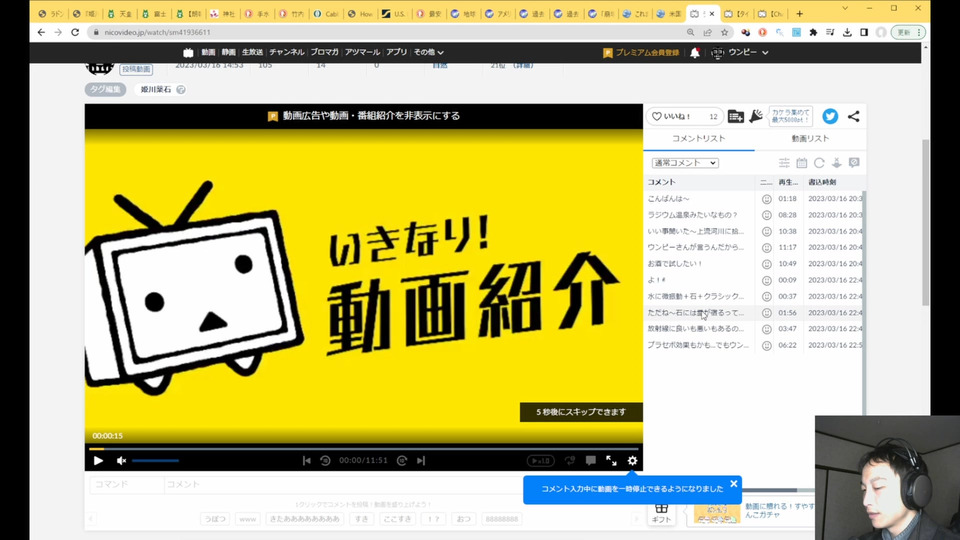Toggle comment auto-scroll download-arrow icon

[836, 163]
